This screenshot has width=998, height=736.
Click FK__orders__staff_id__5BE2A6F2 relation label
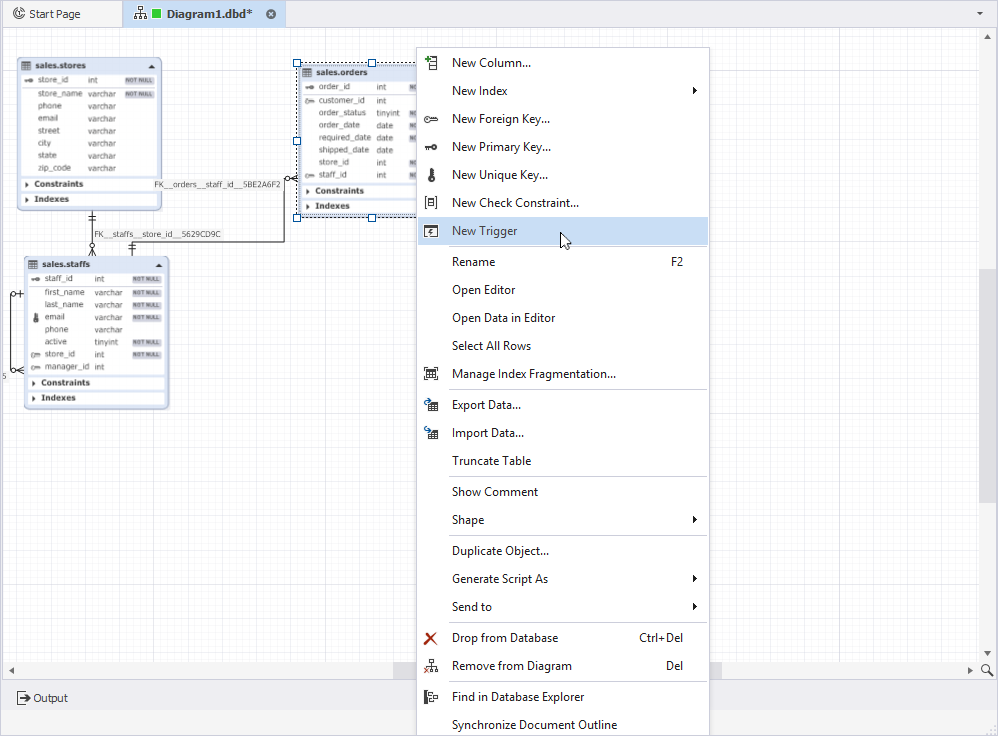(x=217, y=185)
